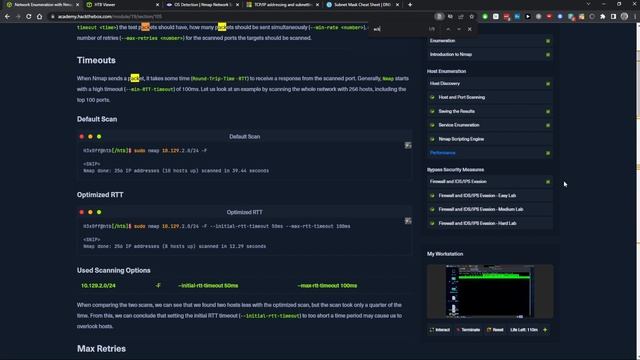Go back using the browser back arrow
The height and width of the screenshot is (360, 640).
pyautogui.click(x=7, y=17)
